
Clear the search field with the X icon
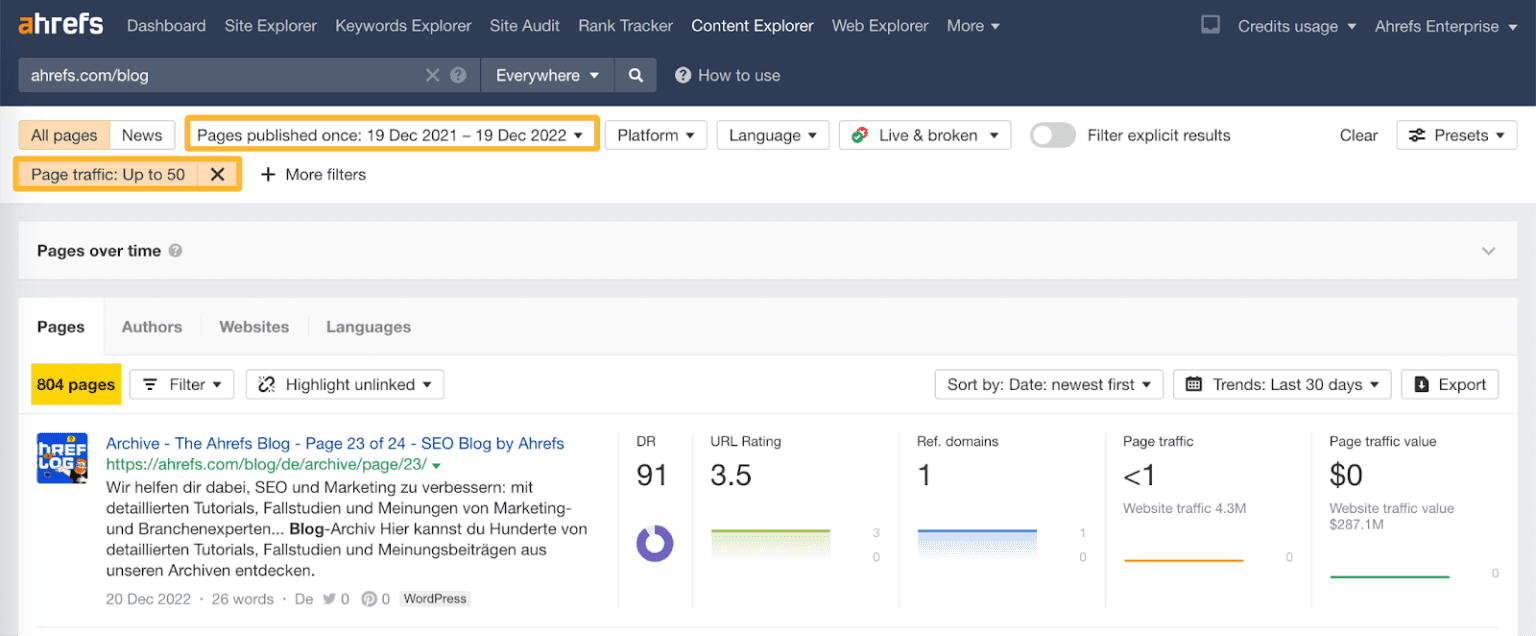click(432, 75)
